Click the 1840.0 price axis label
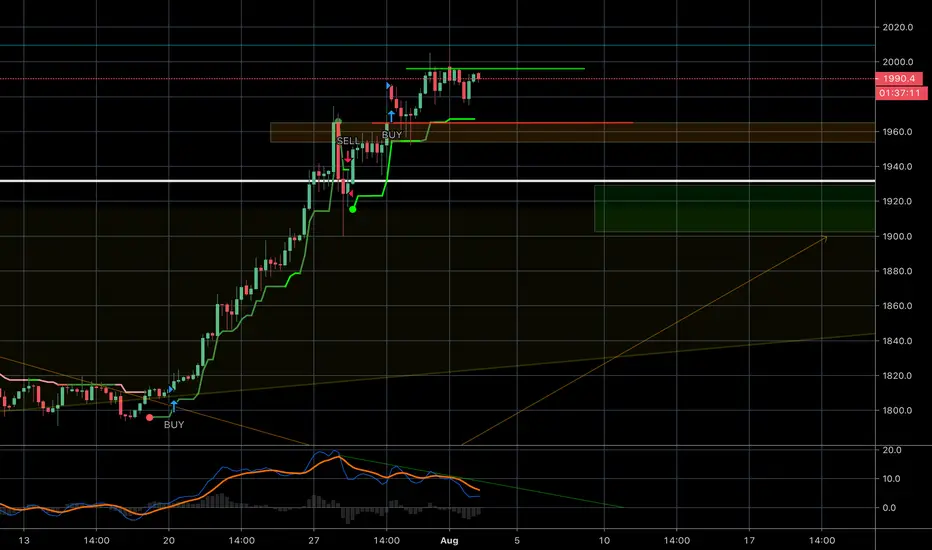This screenshot has height=550, width=932. [x=898, y=341]
